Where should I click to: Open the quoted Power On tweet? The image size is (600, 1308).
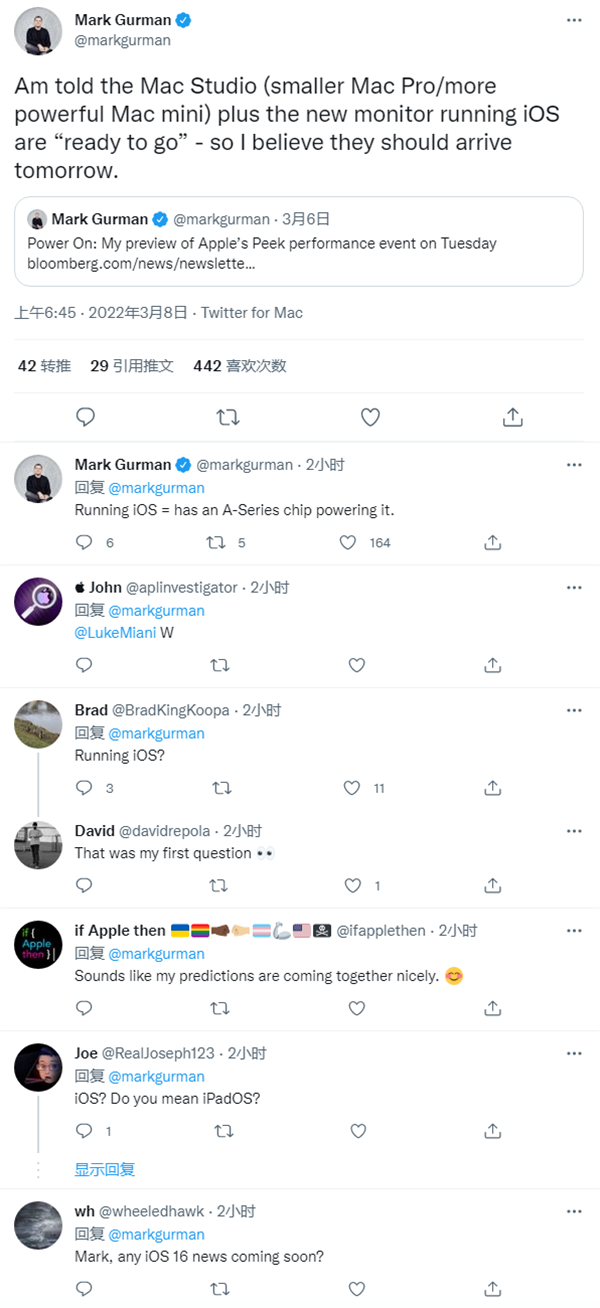[x=299, y=241]
